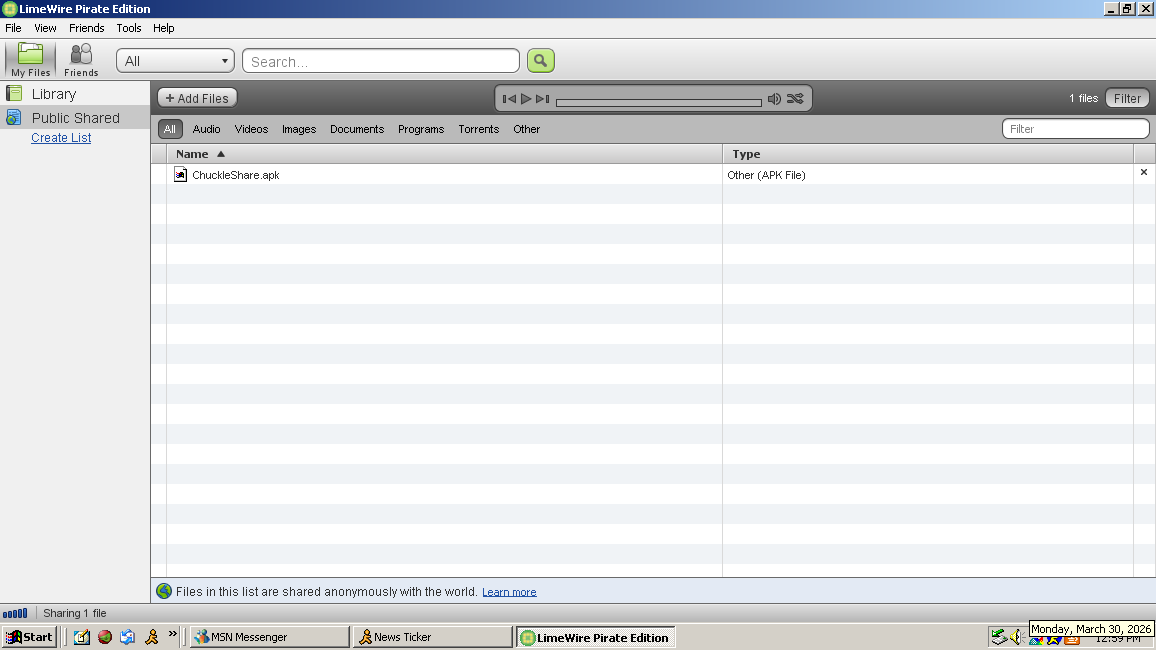Skip to previous track in player
The image size is (1156, 650).
[x=509, y=99]
